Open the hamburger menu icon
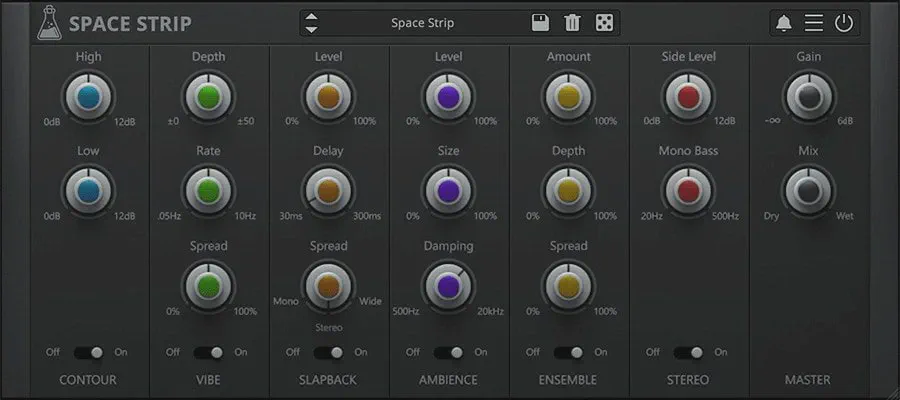 point(814,23)
